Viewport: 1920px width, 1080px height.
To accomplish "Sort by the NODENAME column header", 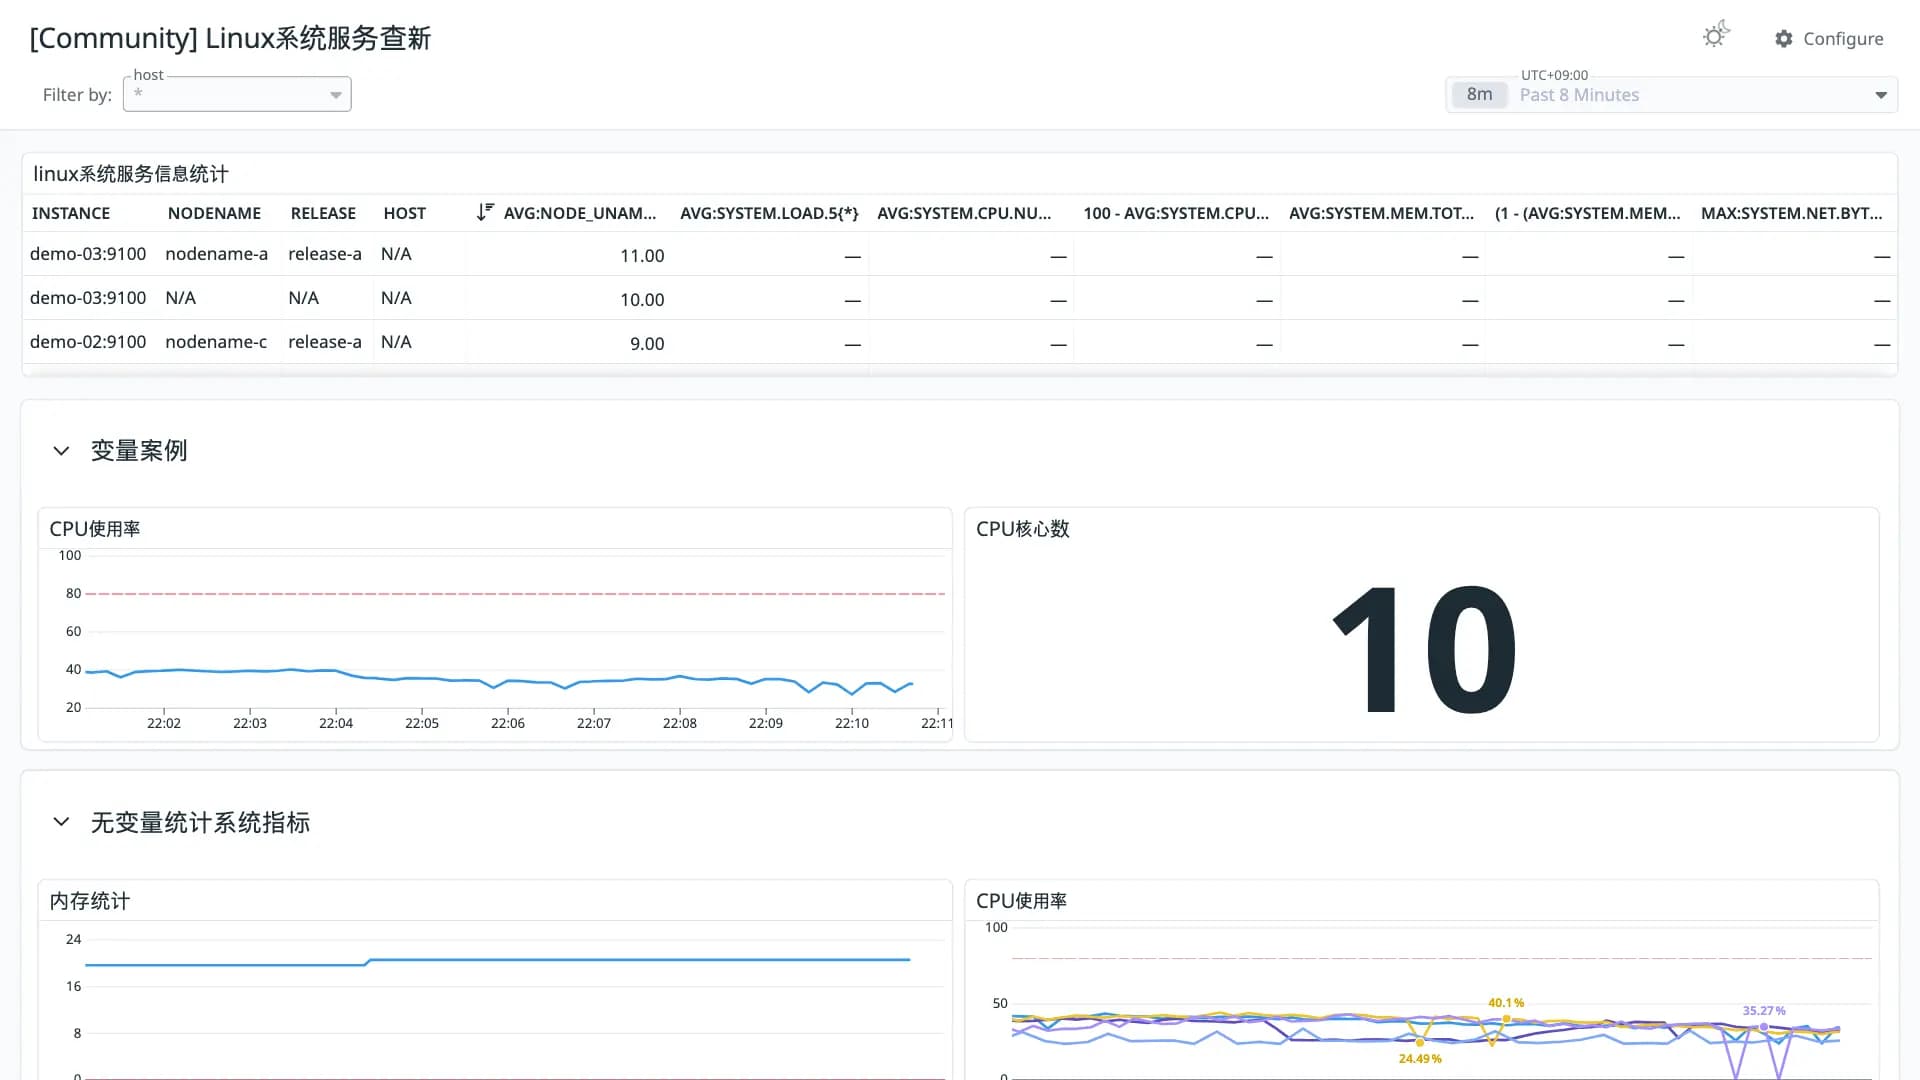I will coord(214,213).
